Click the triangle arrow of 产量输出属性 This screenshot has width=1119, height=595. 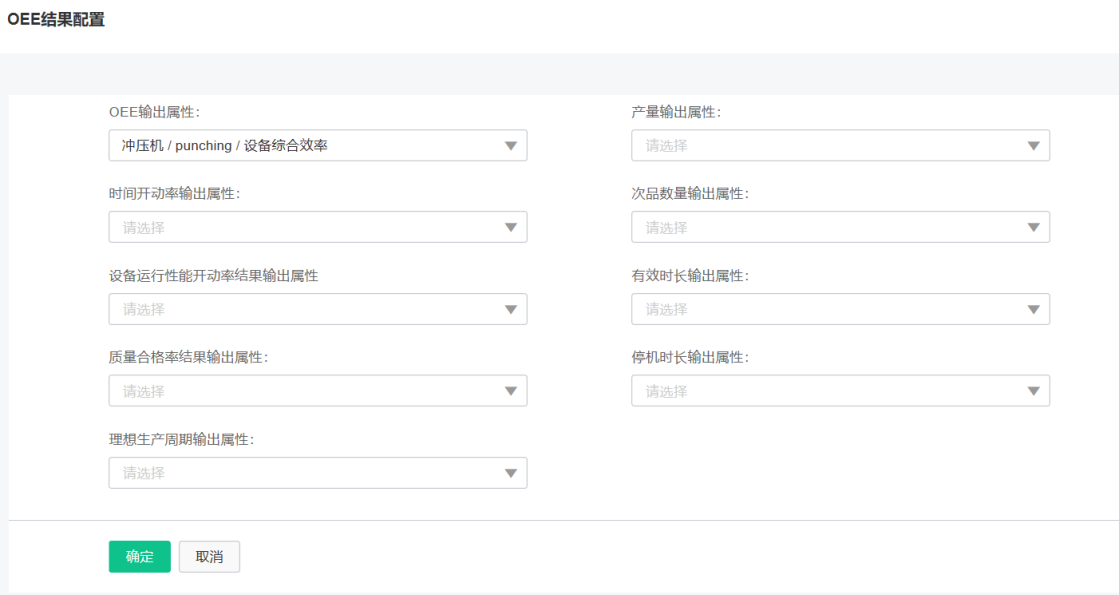tap(1033, 146)
